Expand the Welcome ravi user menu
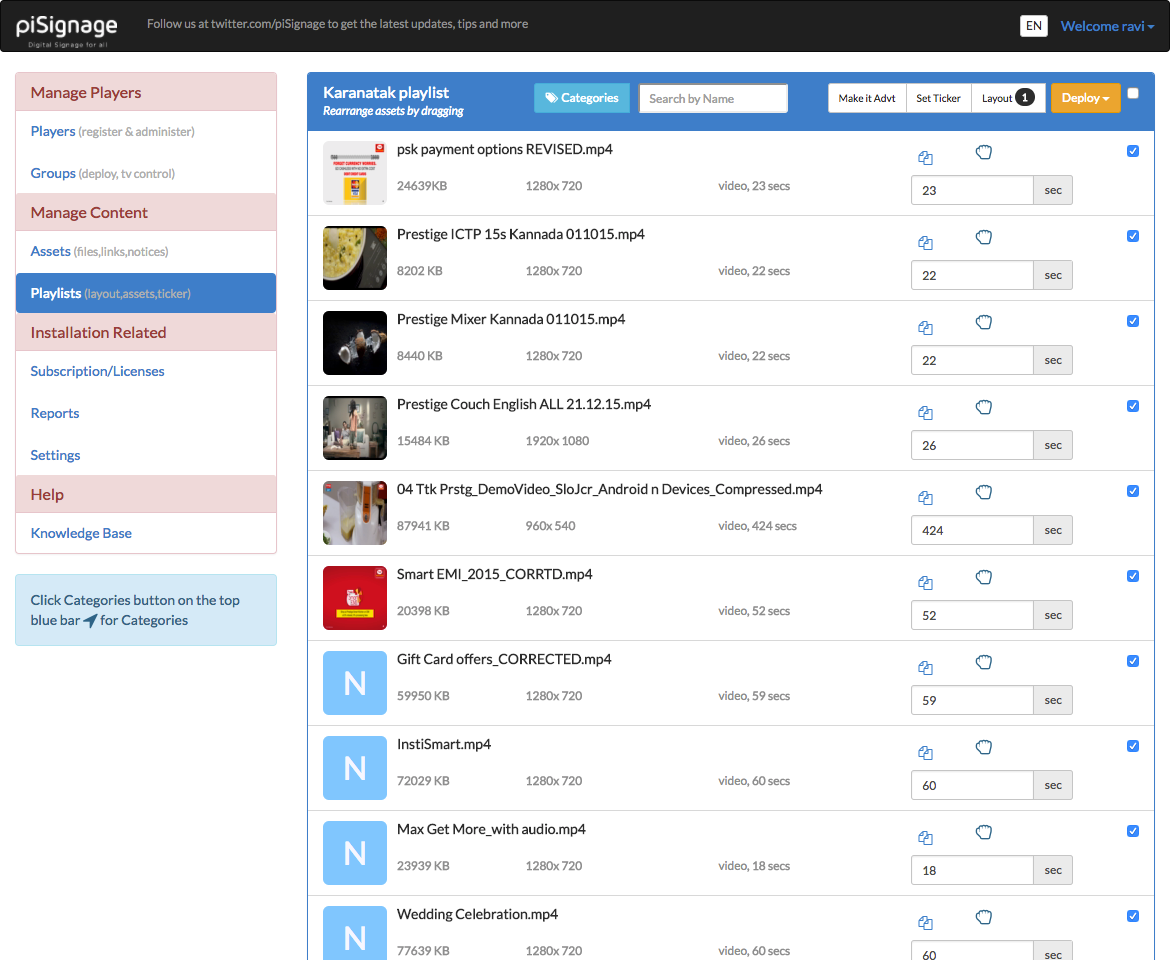 point(1107,26)
